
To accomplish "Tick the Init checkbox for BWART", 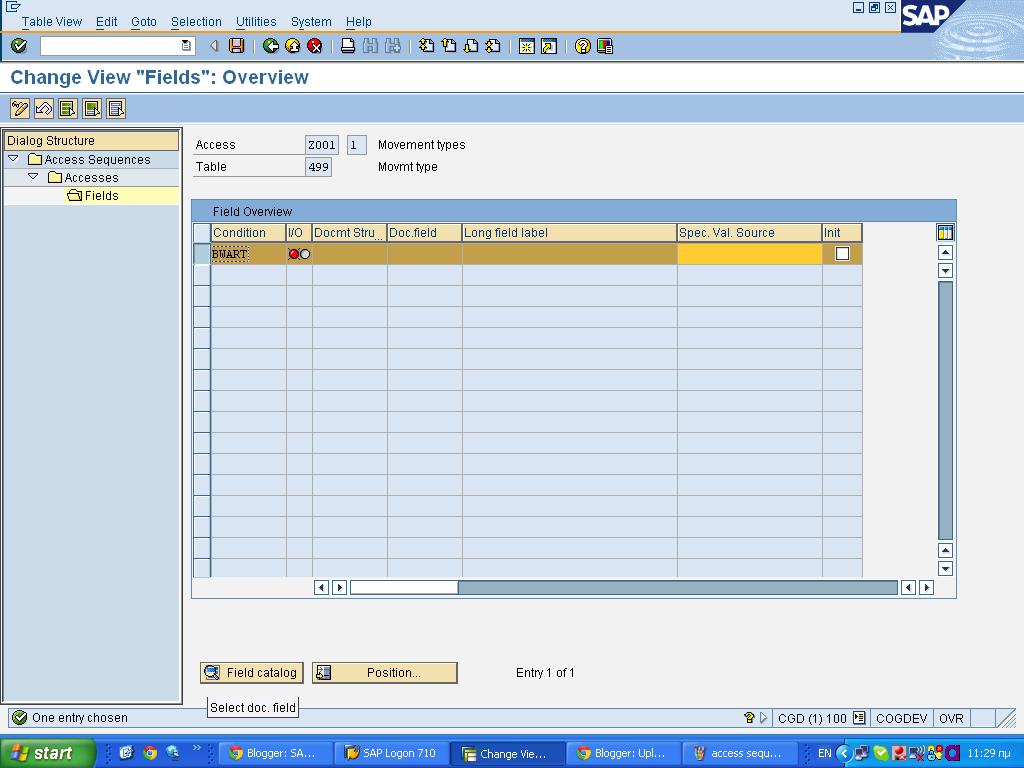I will pyautogui.click(x=842, y=253).
